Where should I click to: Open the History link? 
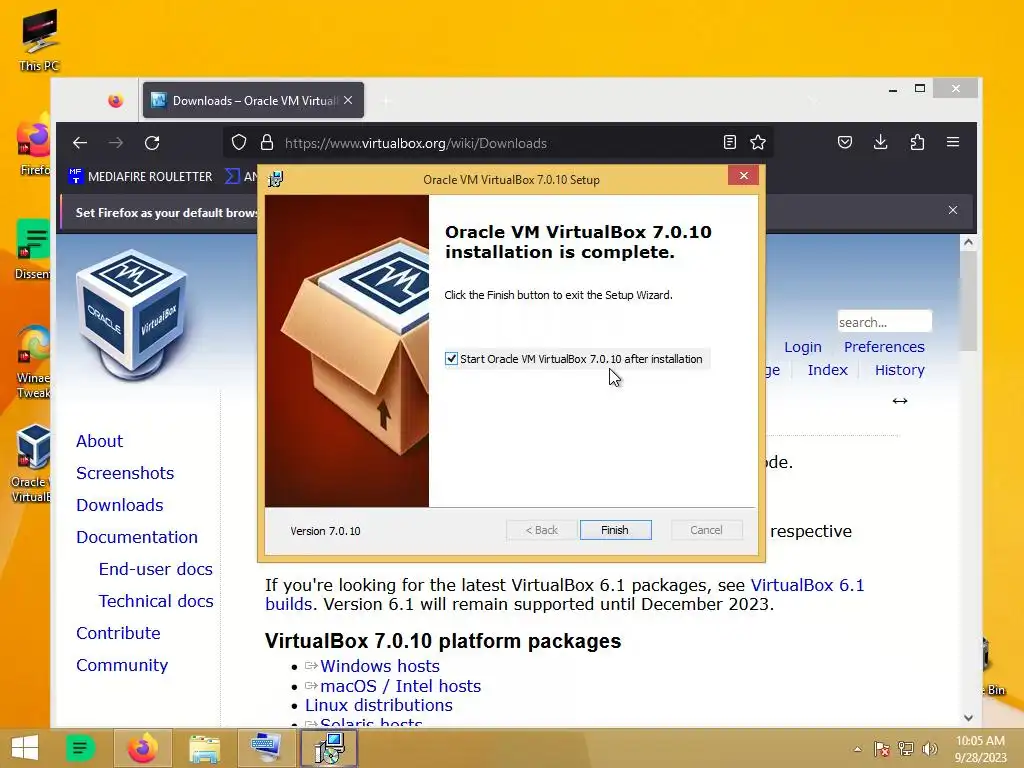(x=899, y=370)
